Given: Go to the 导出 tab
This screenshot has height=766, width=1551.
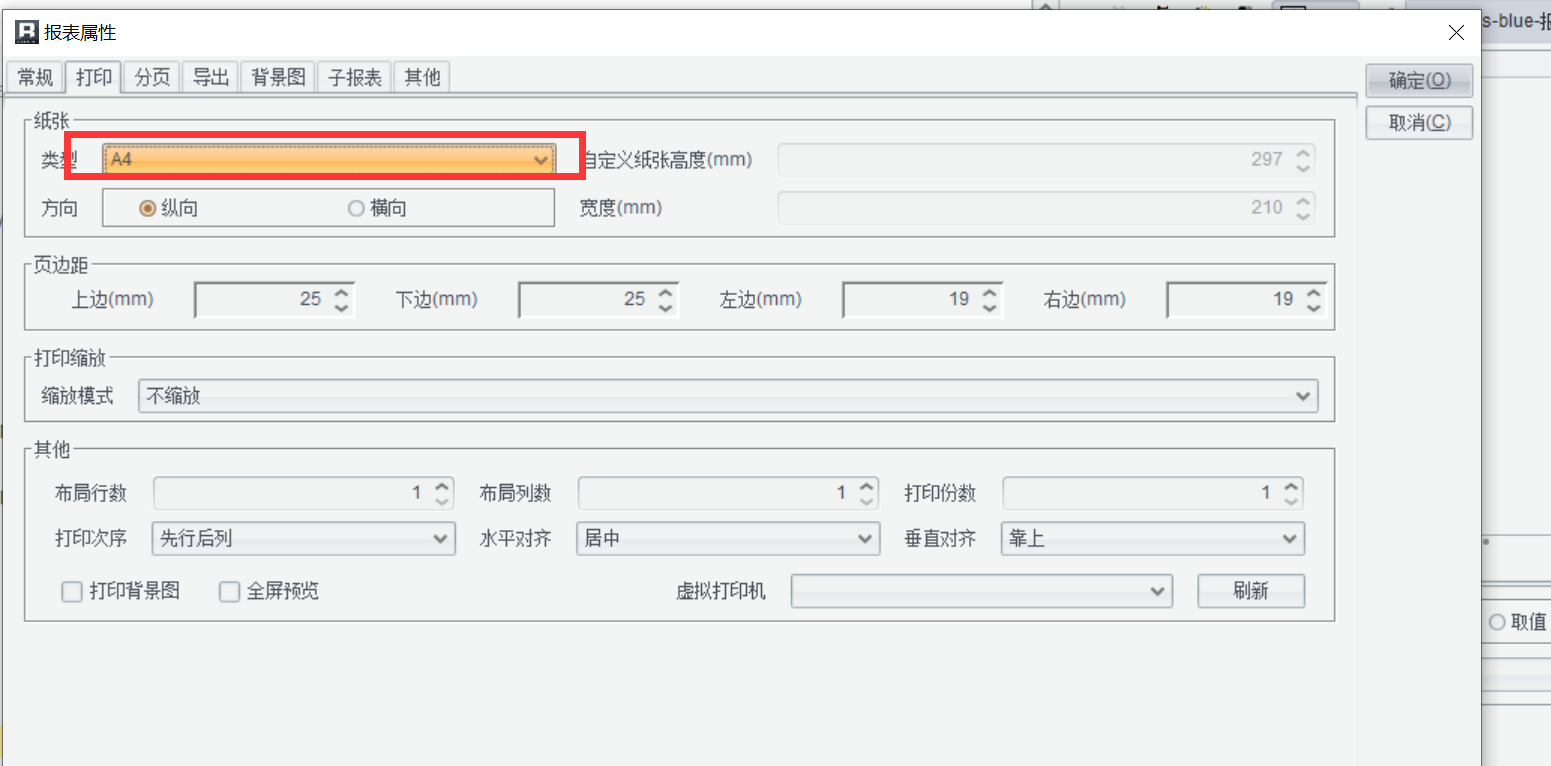Looking at the screenshot, I should click(x=210, y=77).
